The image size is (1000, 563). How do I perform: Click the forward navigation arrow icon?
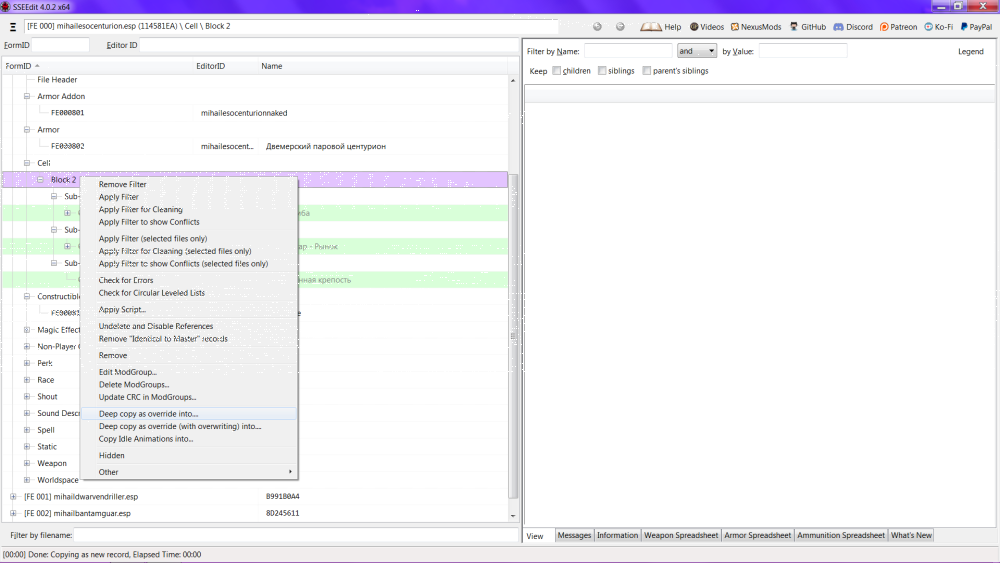[x=620, y=27]
